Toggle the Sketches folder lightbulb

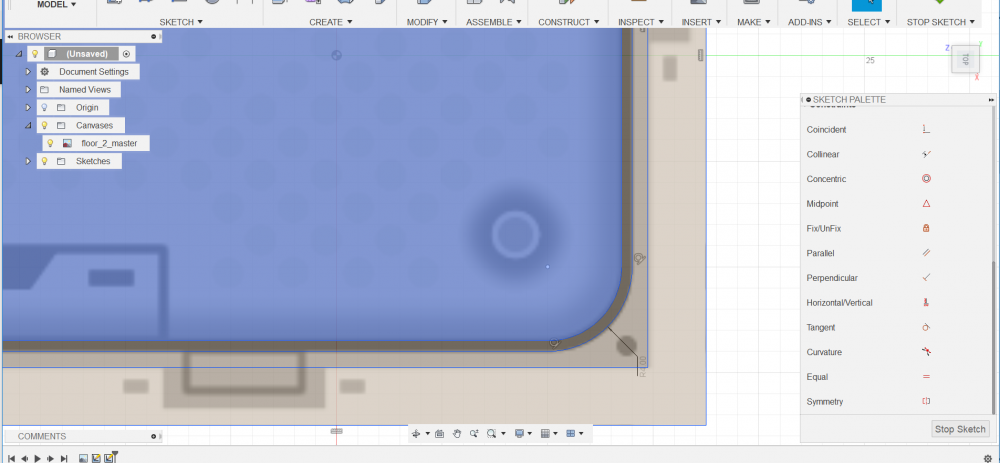(x=44, y=161)
